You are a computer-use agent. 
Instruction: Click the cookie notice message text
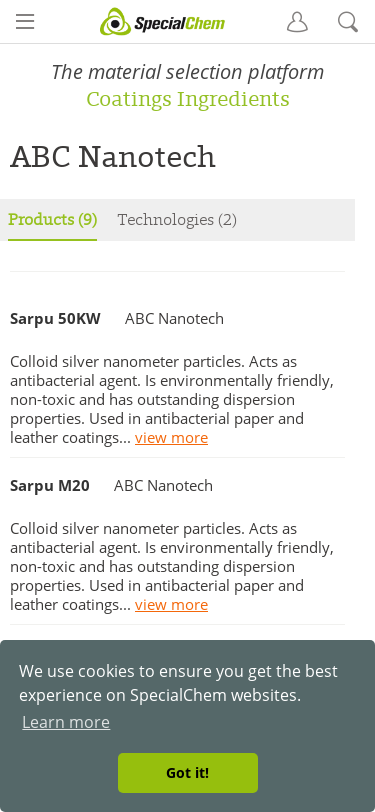click(178, 683)
